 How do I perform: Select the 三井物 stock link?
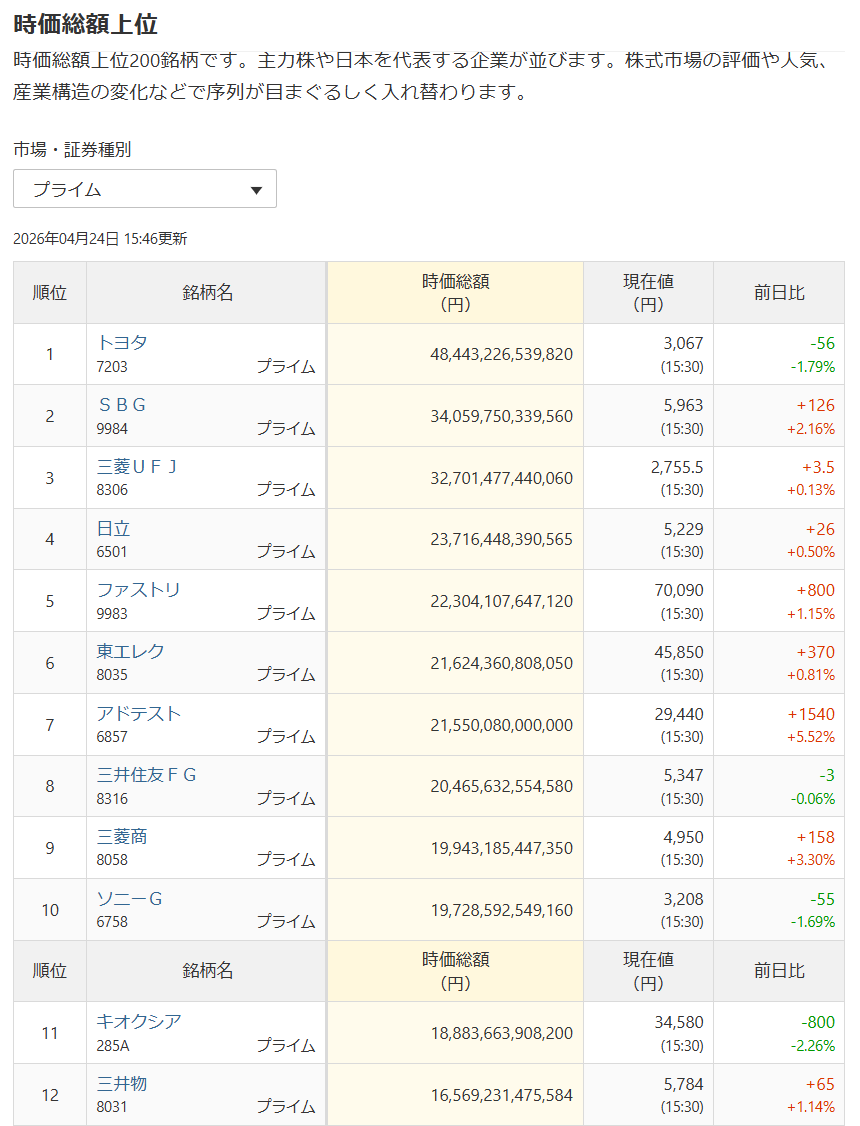122,1083
